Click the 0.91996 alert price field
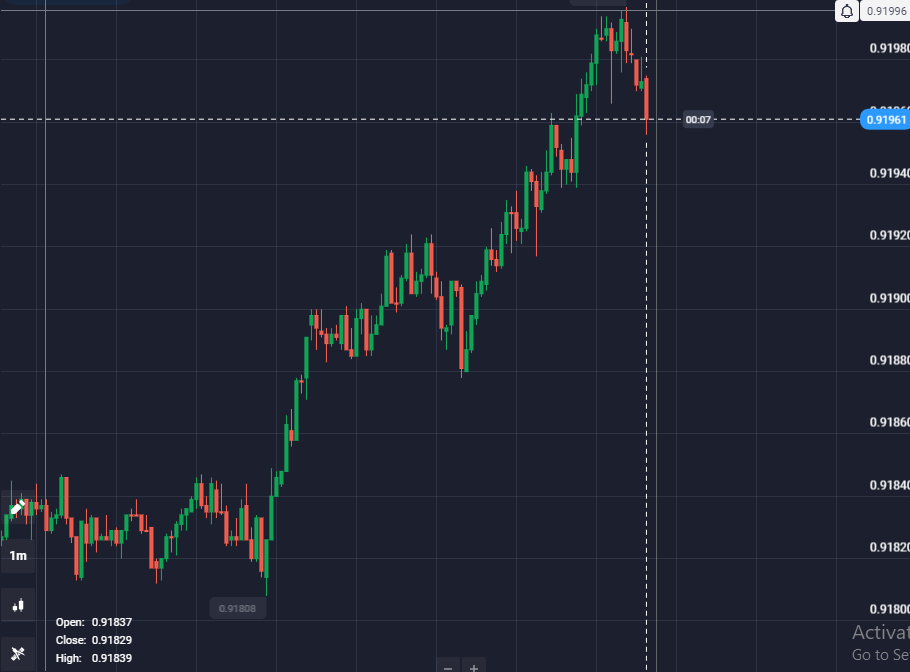The width and height of the screenshot is (910, 672). 886,11
